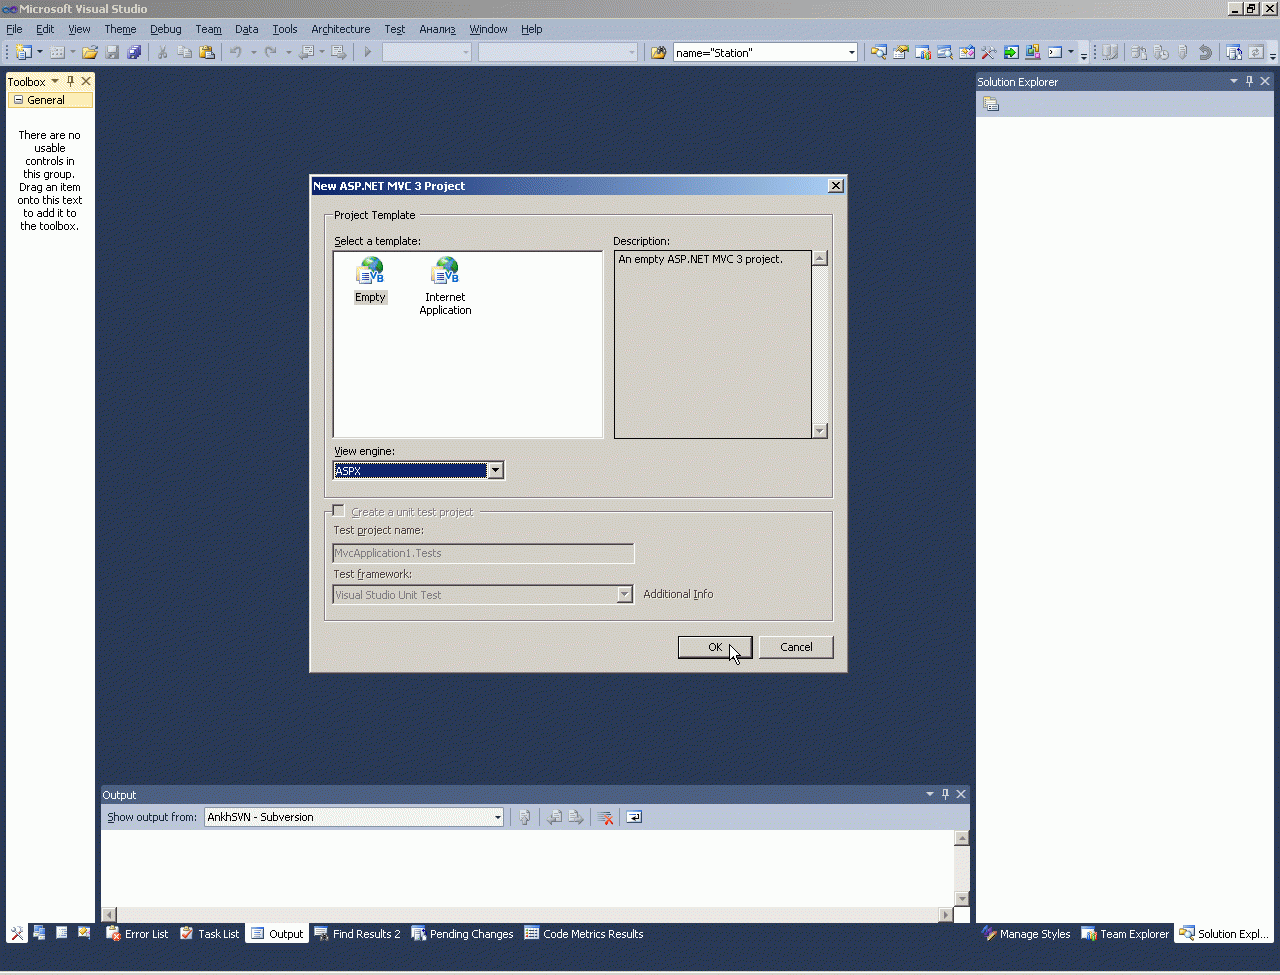This screenshot has width=1280, height=975.
Task: Pin the Toolbox panel with auto-hide icon
Action: click(x=70, y=81)
